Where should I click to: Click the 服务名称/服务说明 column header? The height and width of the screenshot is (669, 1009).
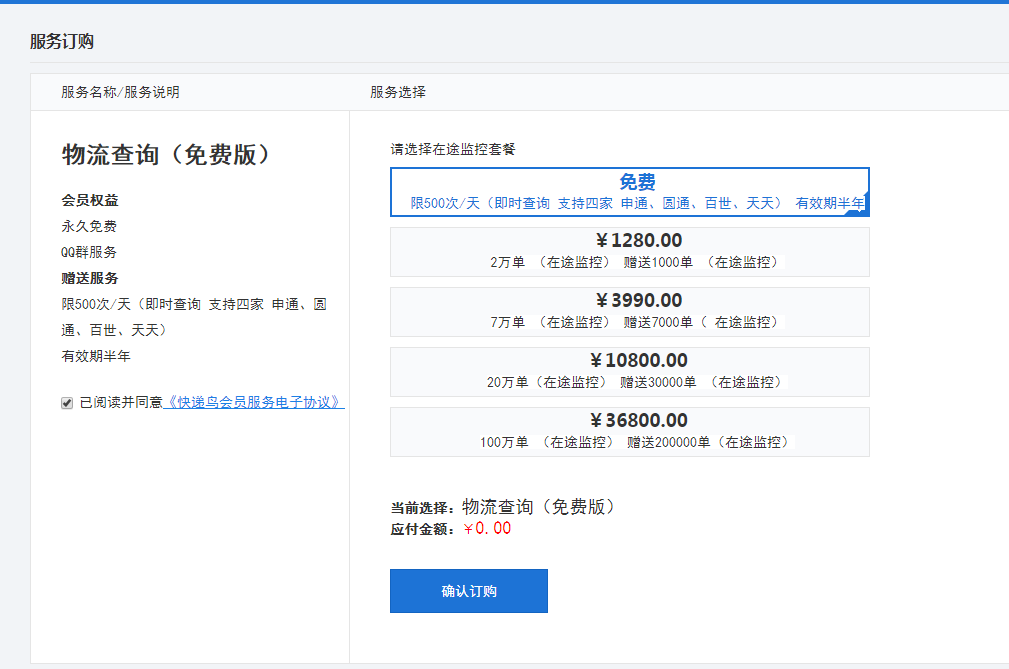(x=120, y=92)
